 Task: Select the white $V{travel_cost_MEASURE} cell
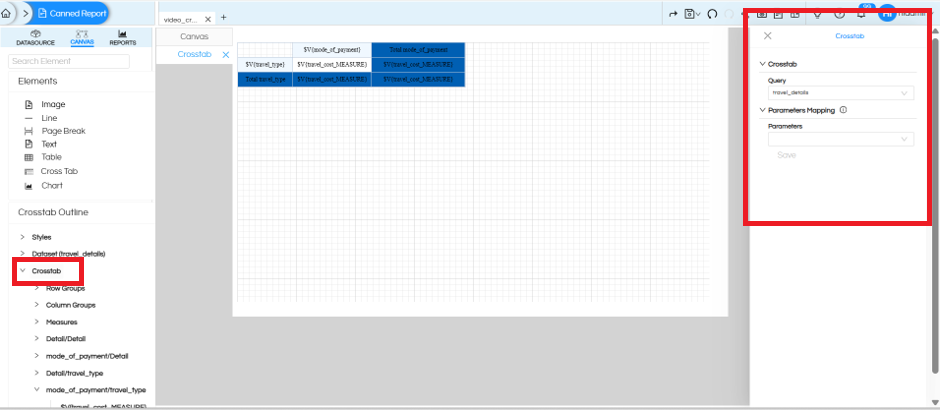click(x=332, y=64)
